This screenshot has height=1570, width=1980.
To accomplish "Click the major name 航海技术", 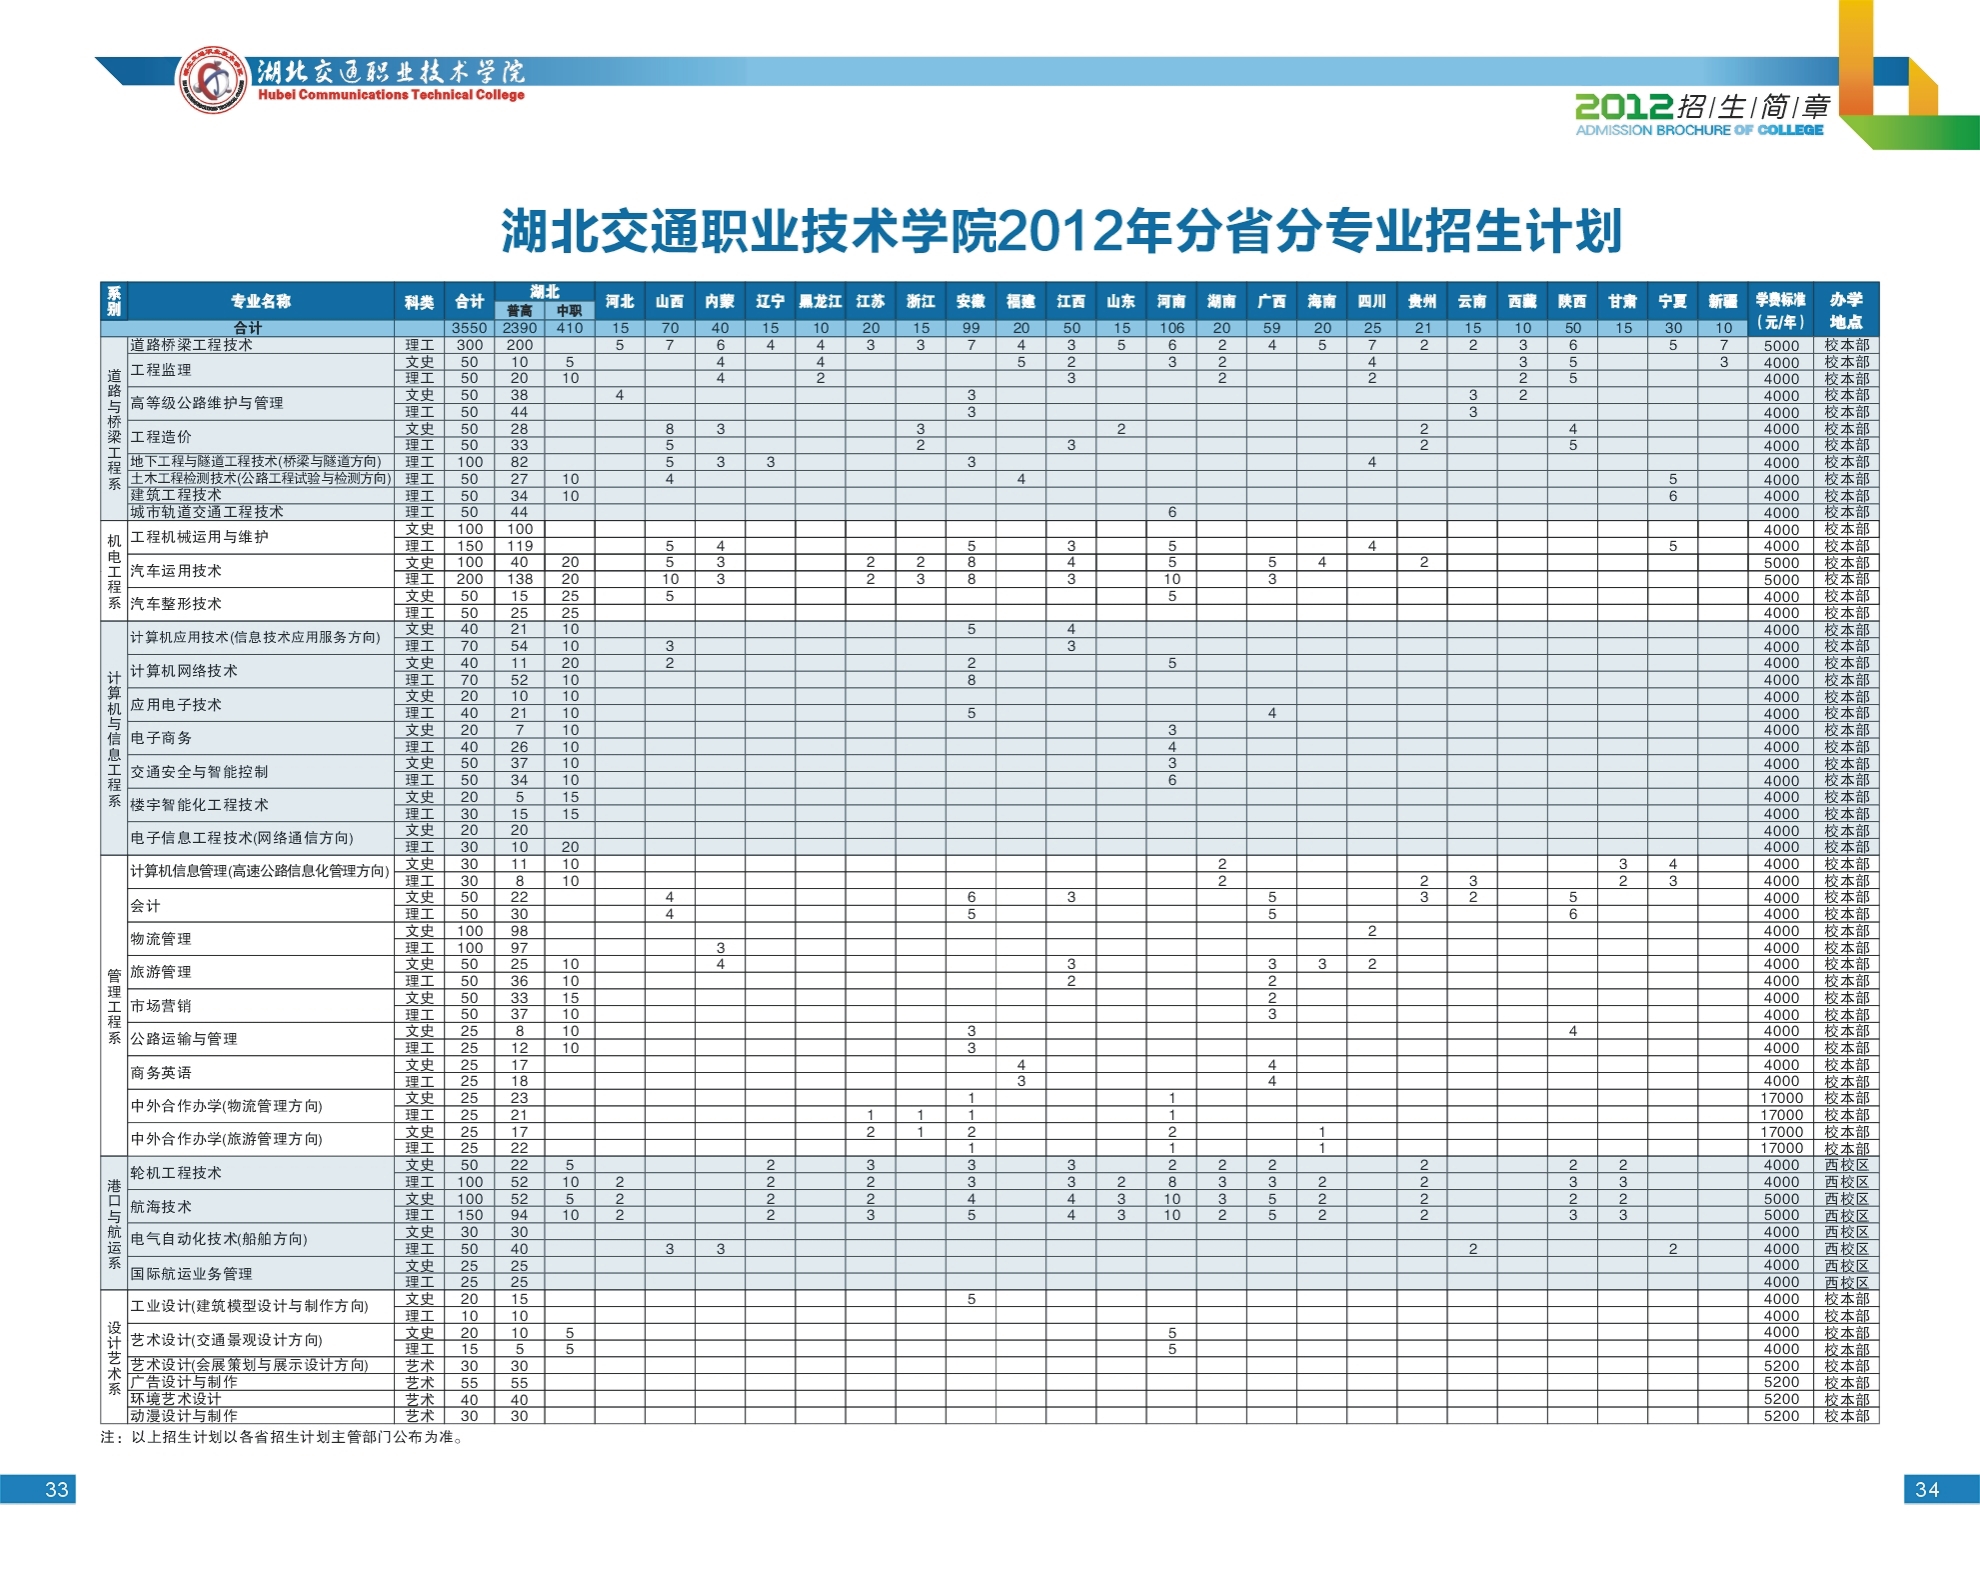I will point(161,1207).
